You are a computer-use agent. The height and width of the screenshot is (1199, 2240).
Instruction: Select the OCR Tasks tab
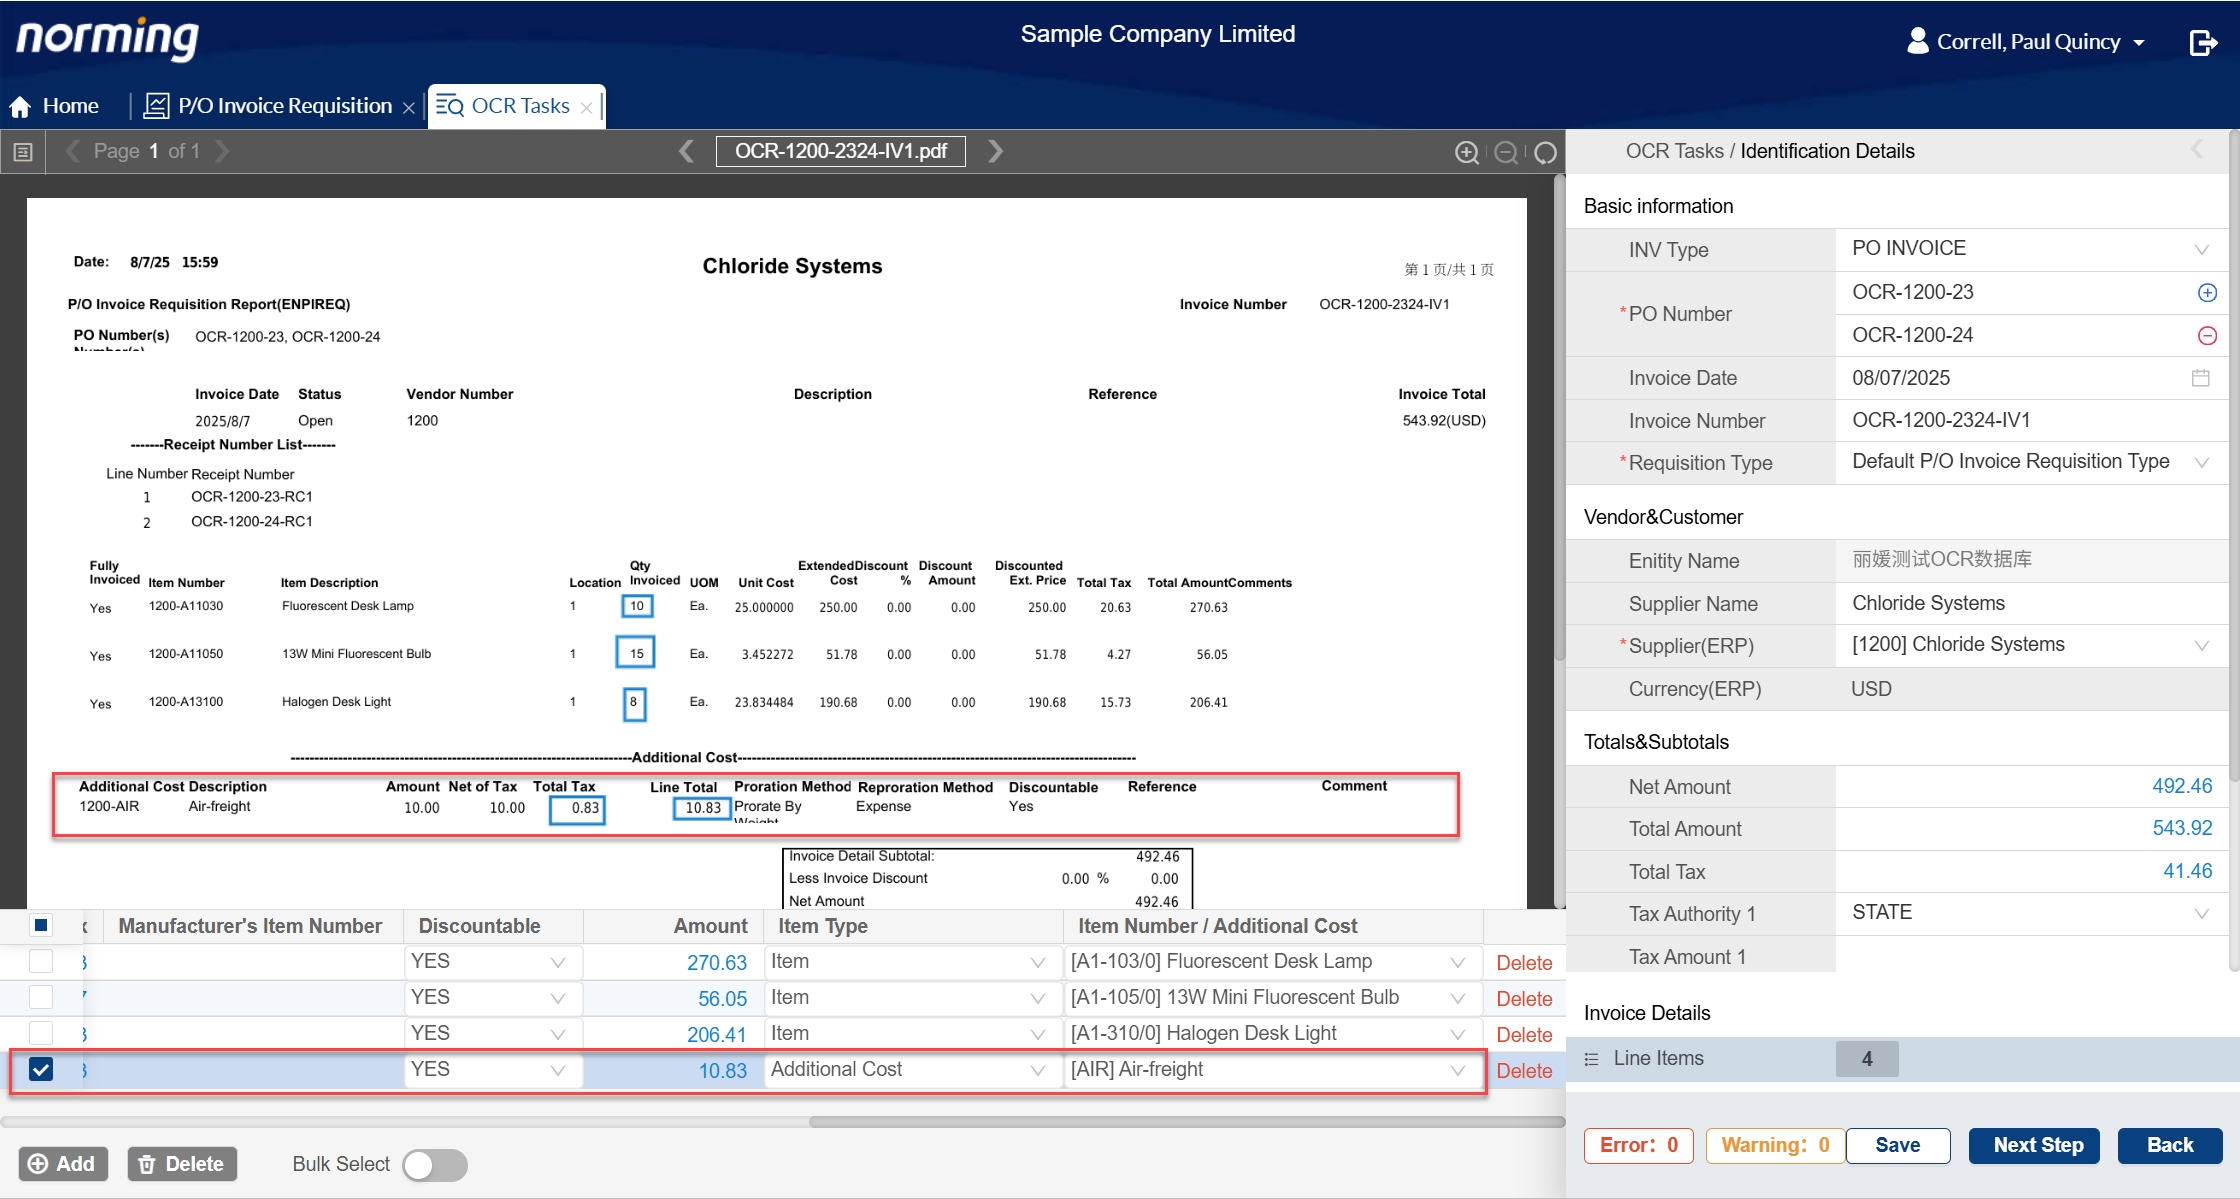tap(516, 106)
